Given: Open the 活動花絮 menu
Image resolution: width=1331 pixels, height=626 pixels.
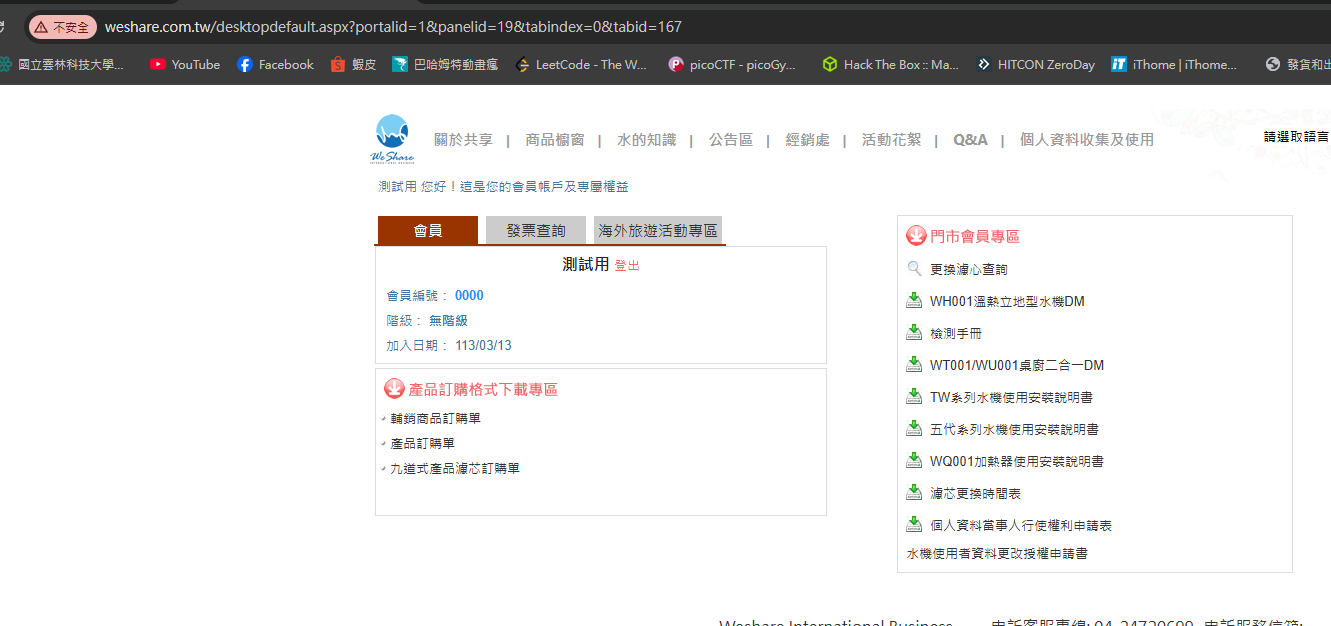Looking at the screenshot, I should (891, 140).
